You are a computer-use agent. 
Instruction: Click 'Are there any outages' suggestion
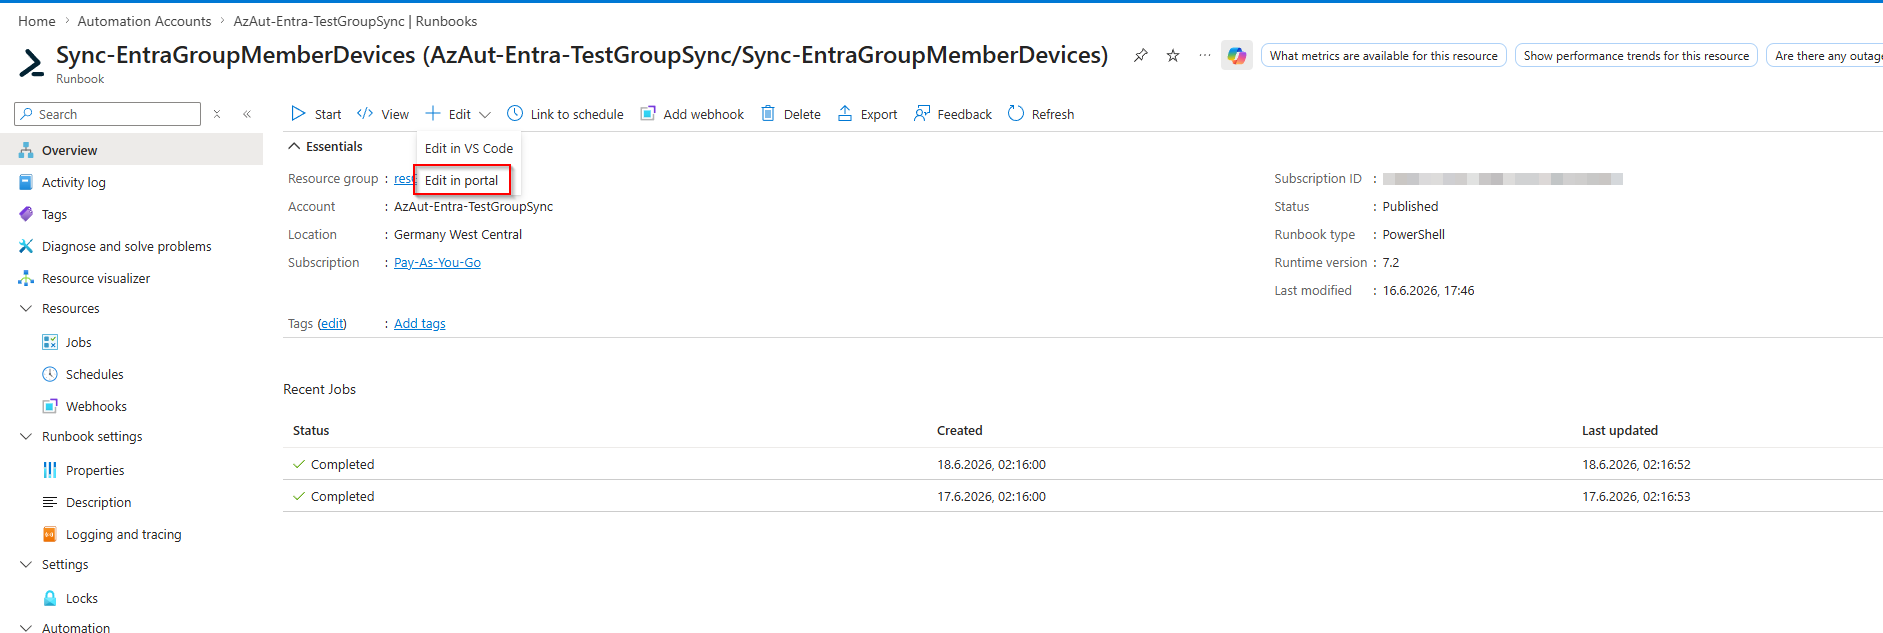pos(1825,56)
